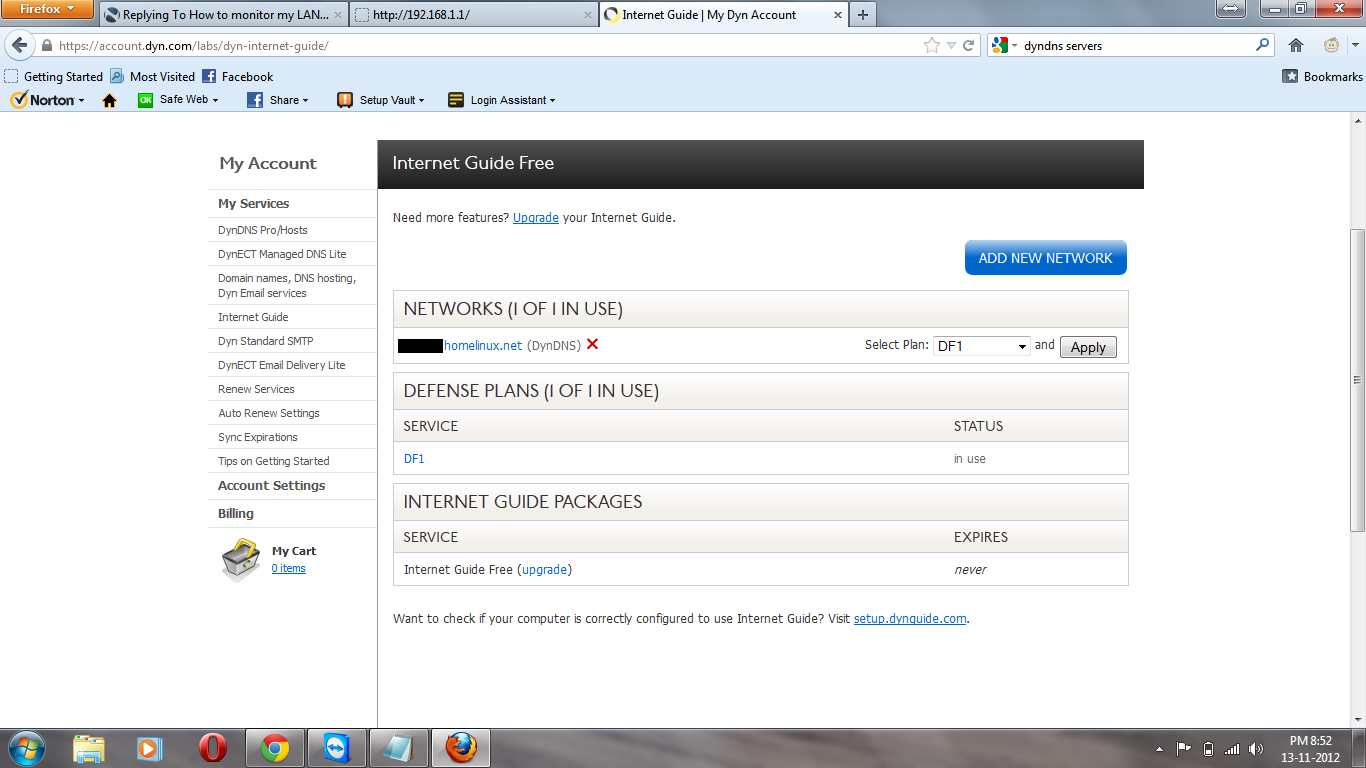This screenshot has height=768, width=1366.
Task: Open the Bookmarks toolbar button
Action: 1323,76
